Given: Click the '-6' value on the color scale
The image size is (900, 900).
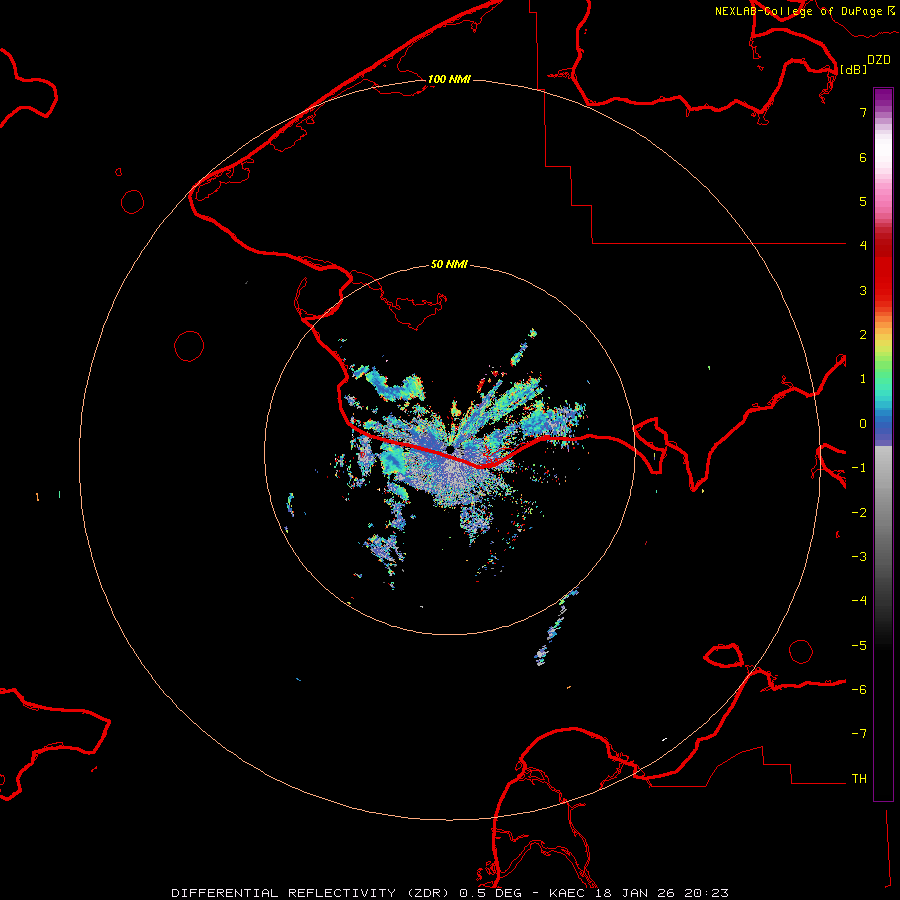Looking at the screenshot, I should [x=859, y=690].
